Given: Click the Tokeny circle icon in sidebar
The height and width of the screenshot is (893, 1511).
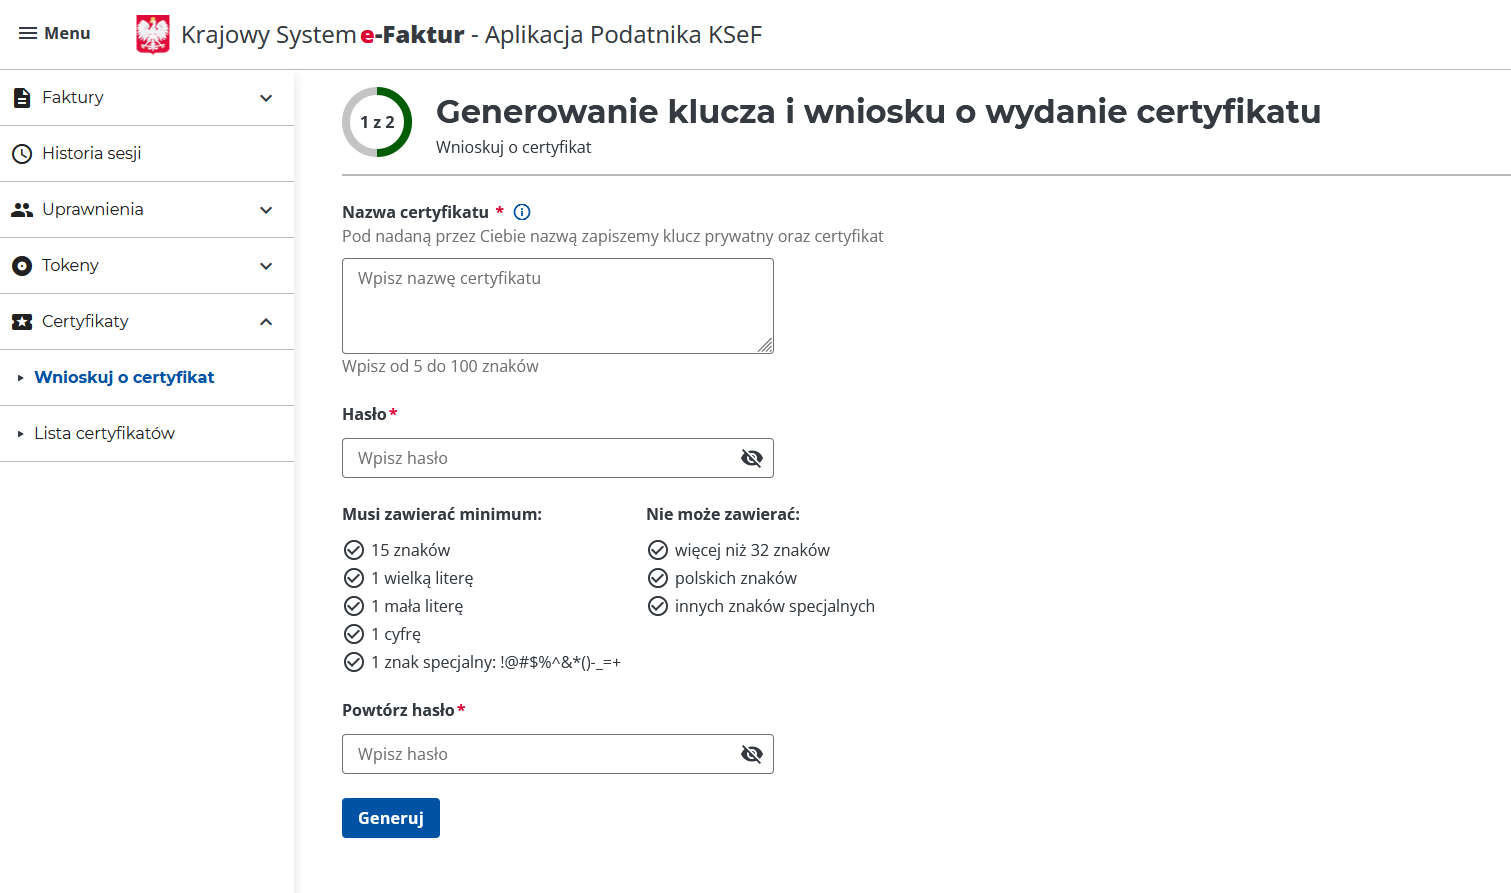Looking at the screenshot, I should point(21,265).
